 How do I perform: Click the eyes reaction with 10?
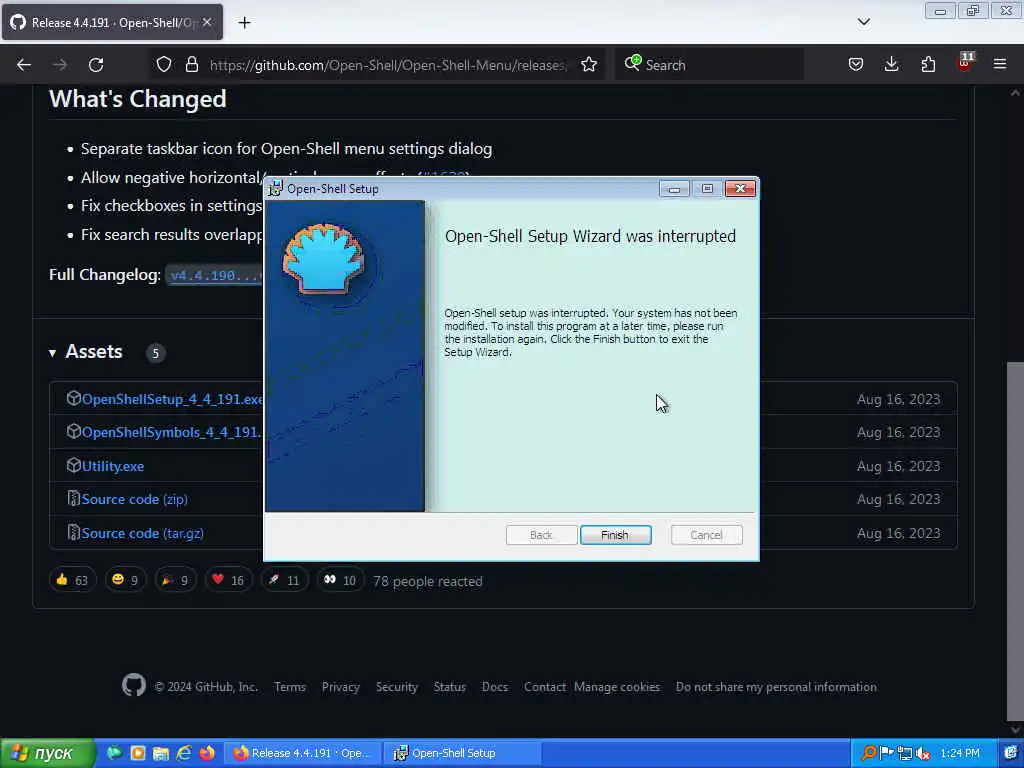click(340, 580)
